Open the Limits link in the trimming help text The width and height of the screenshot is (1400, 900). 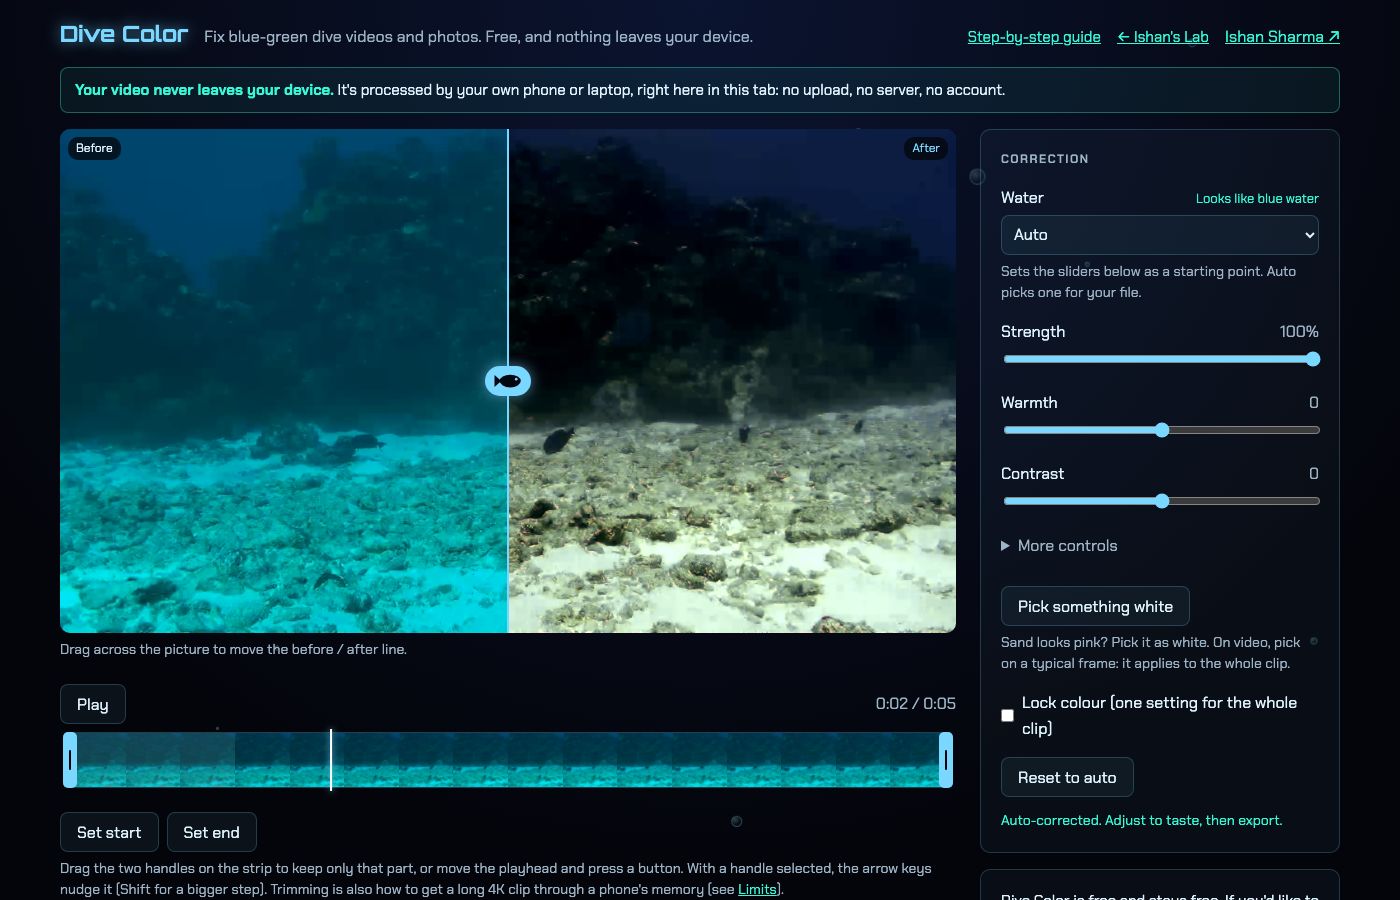point(757,889)
